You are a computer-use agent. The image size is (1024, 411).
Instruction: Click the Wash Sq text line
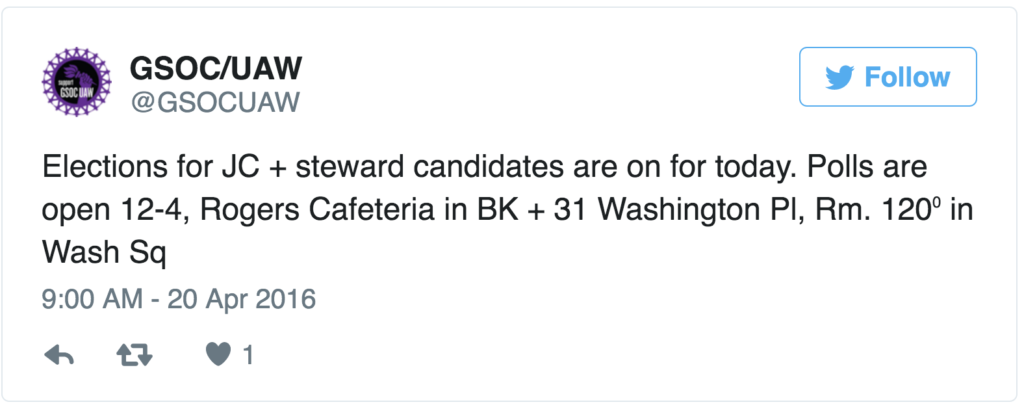pos(104,255)
